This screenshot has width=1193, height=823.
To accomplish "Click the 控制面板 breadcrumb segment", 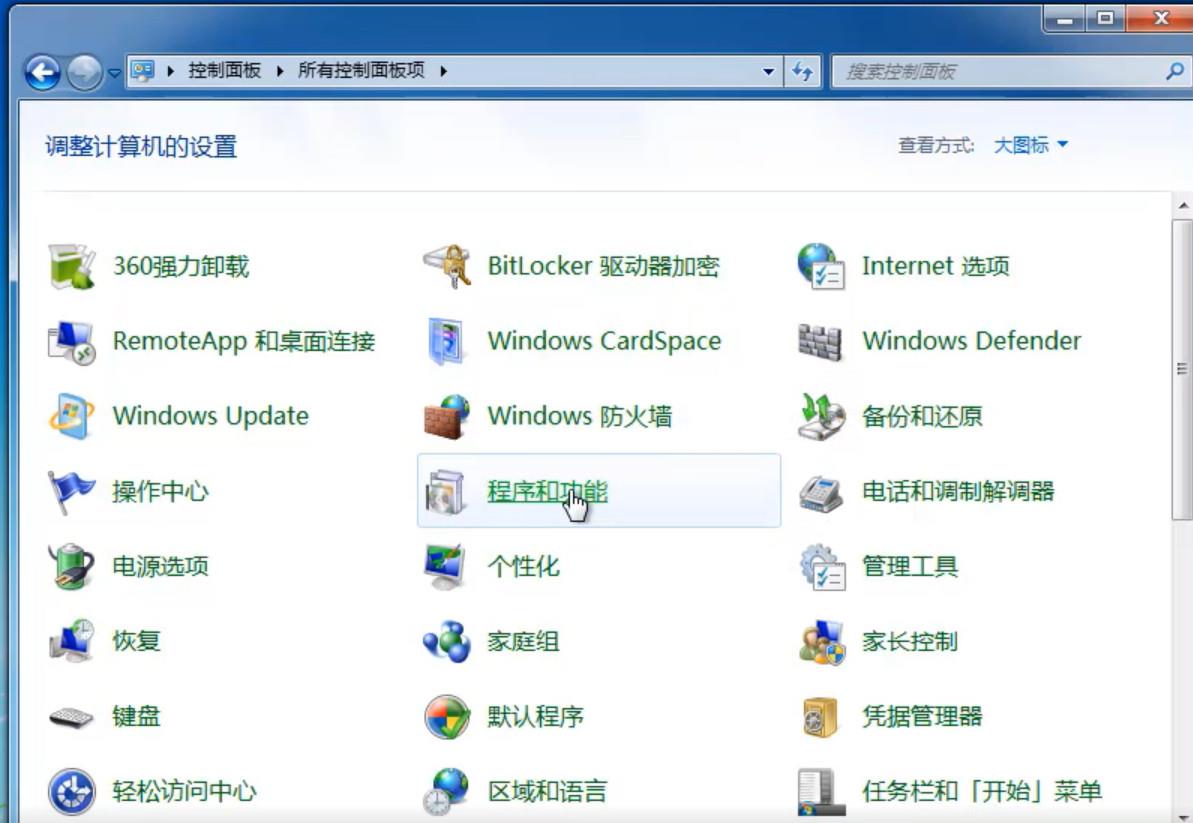I will coord(224,71).
